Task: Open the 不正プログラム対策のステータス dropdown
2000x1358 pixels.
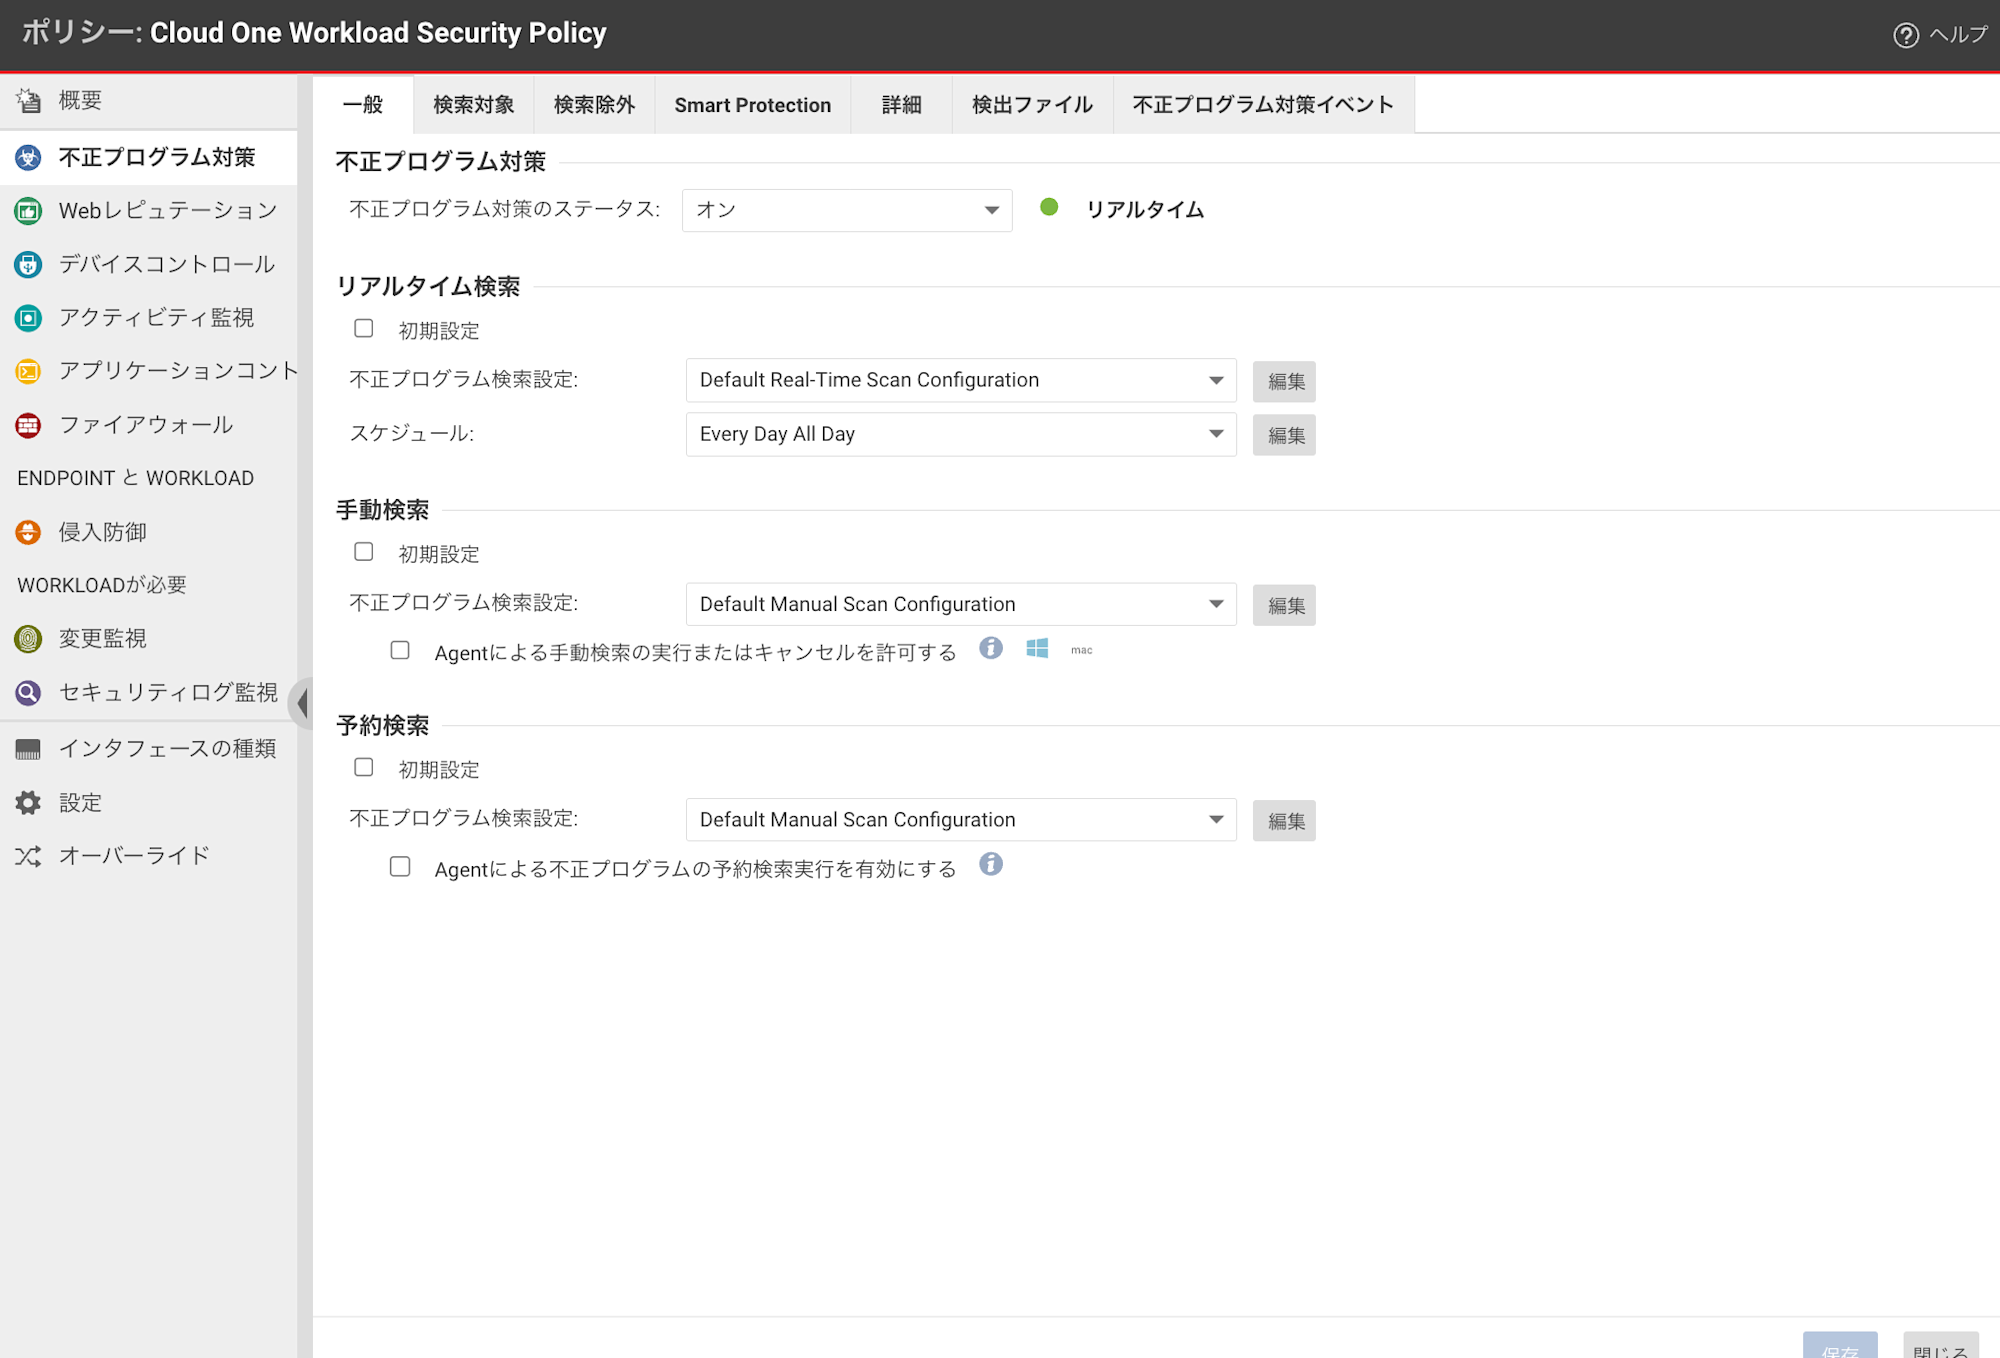Action: [x=847, y=210]
